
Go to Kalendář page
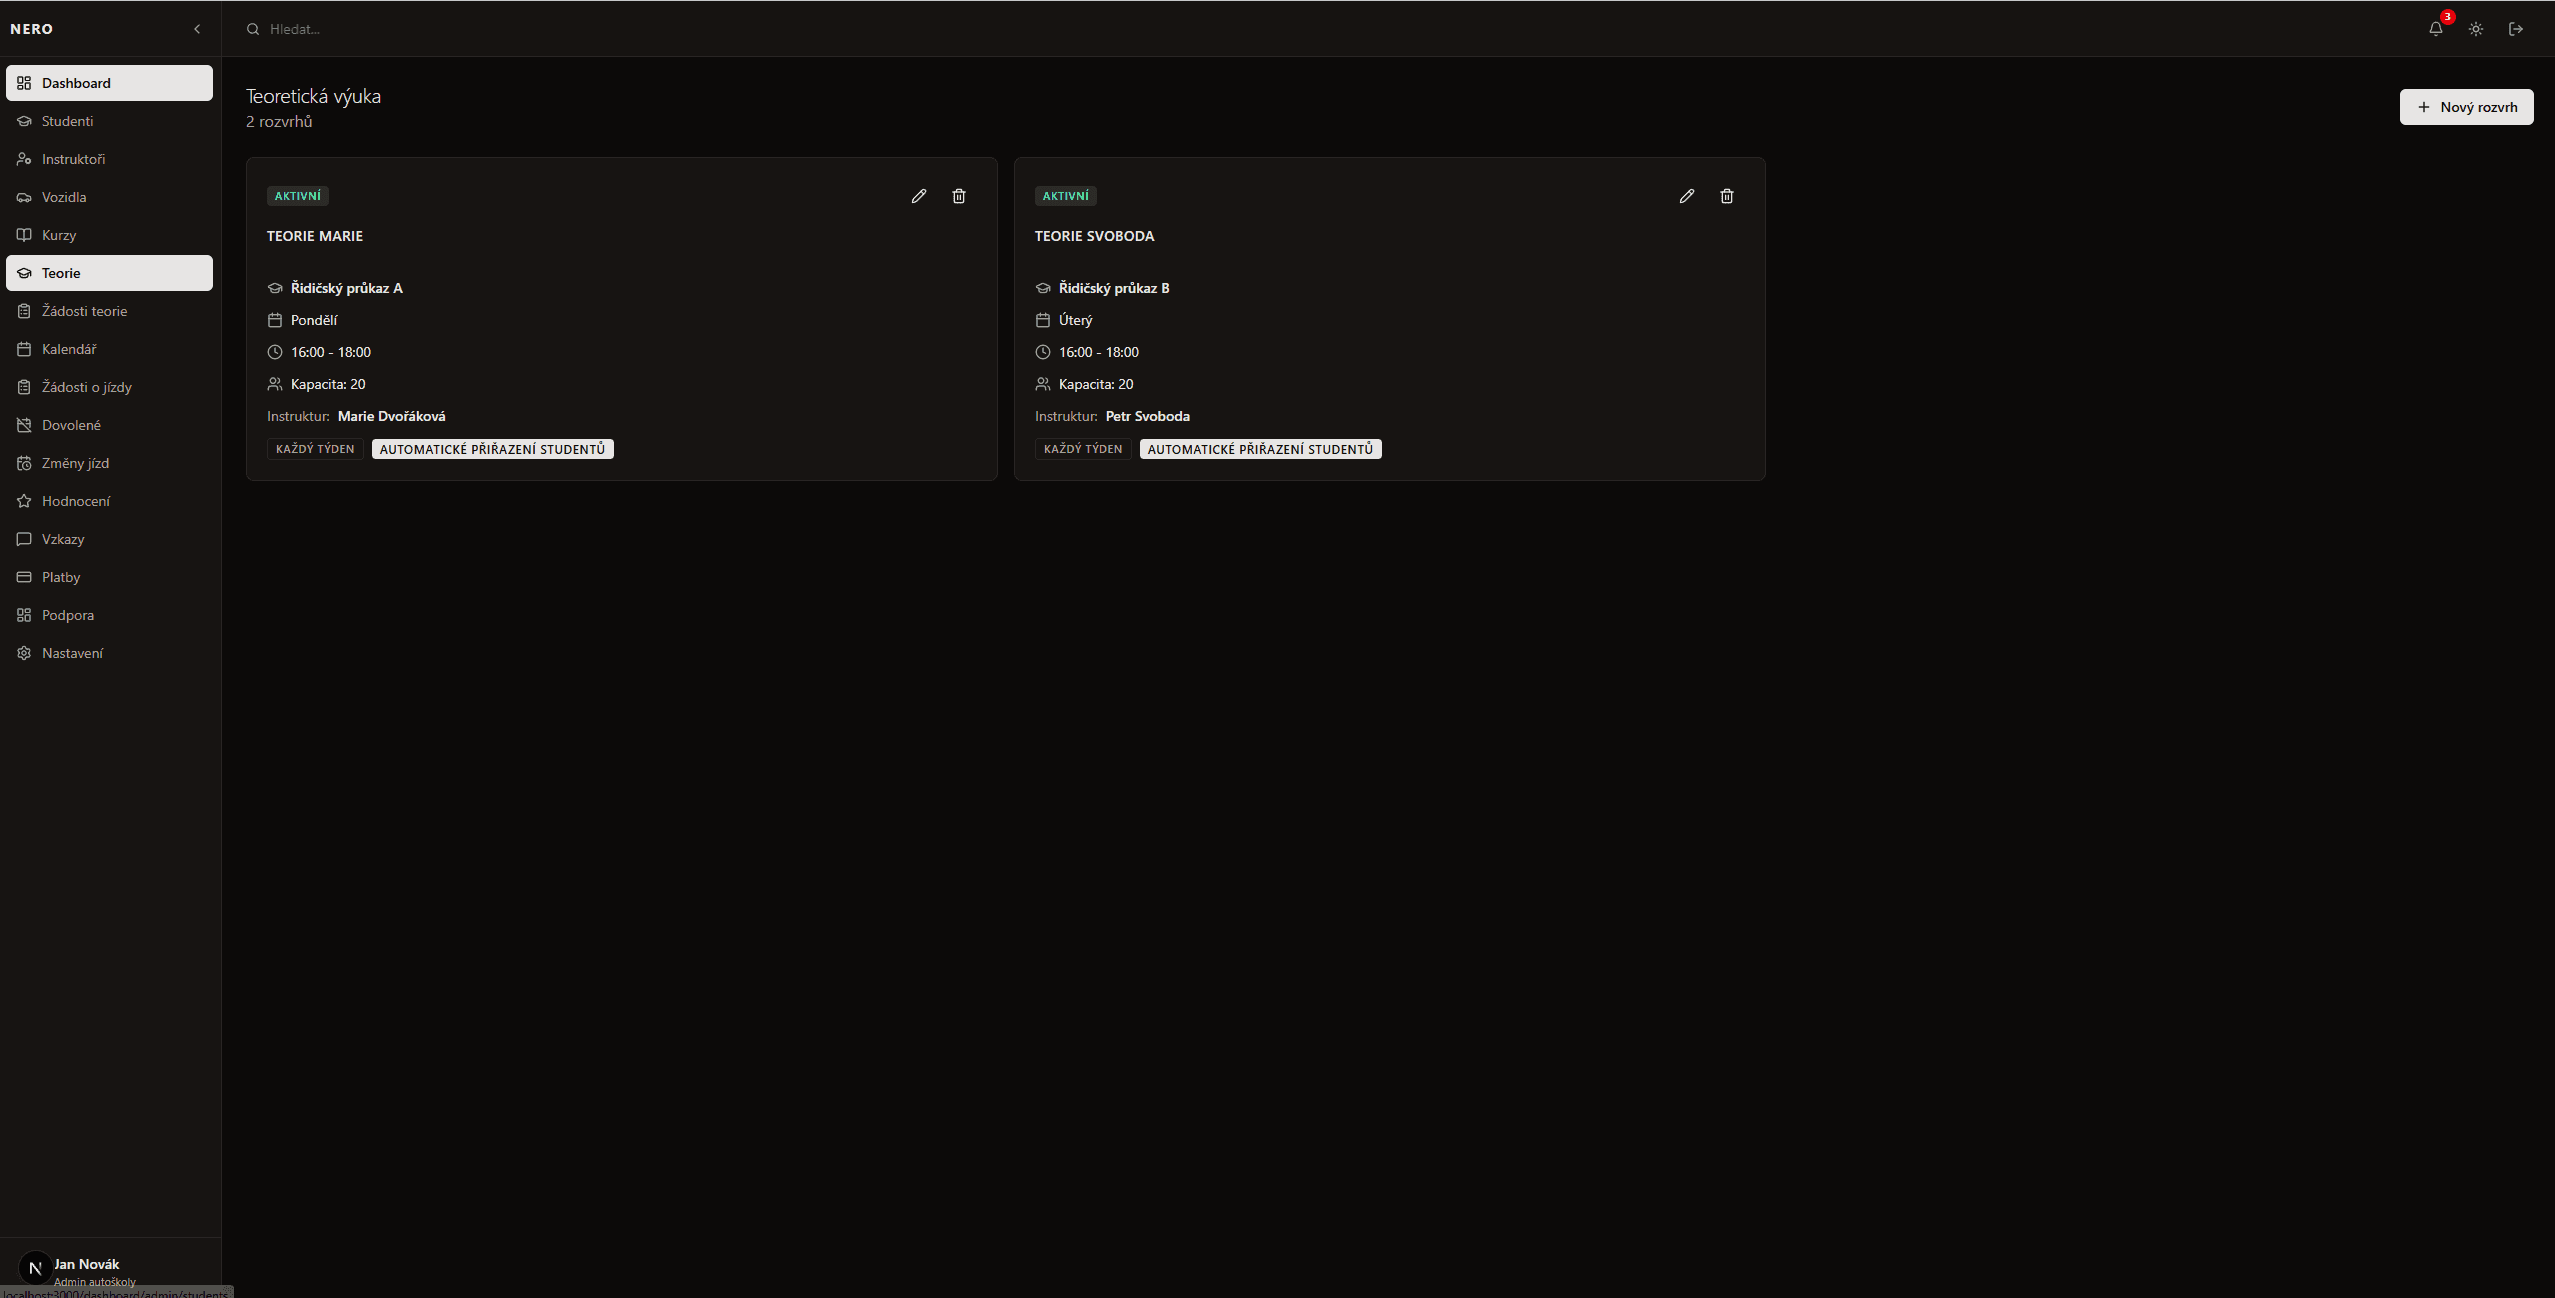[69, 349]
